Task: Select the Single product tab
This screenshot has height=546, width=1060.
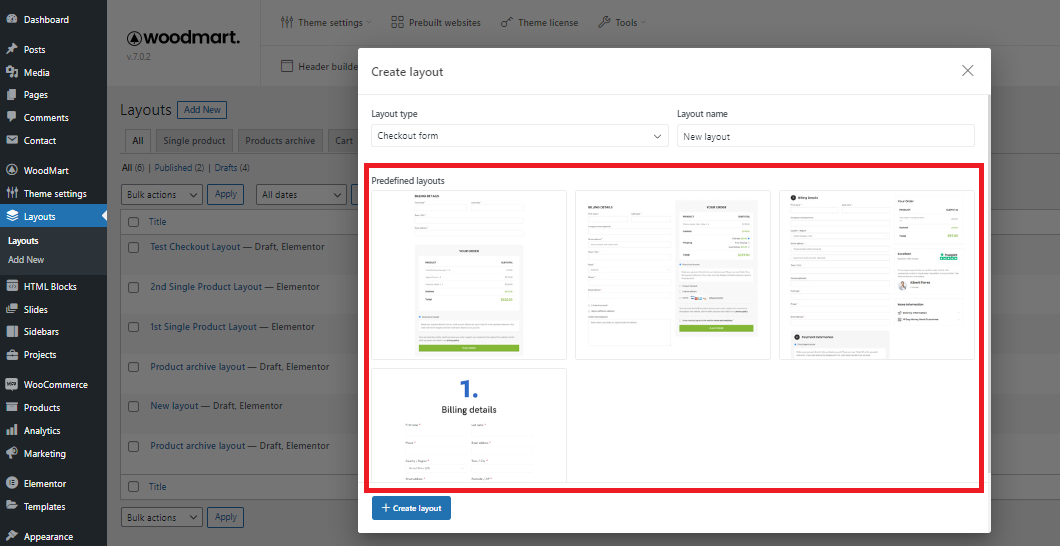Action: [195, 141]
